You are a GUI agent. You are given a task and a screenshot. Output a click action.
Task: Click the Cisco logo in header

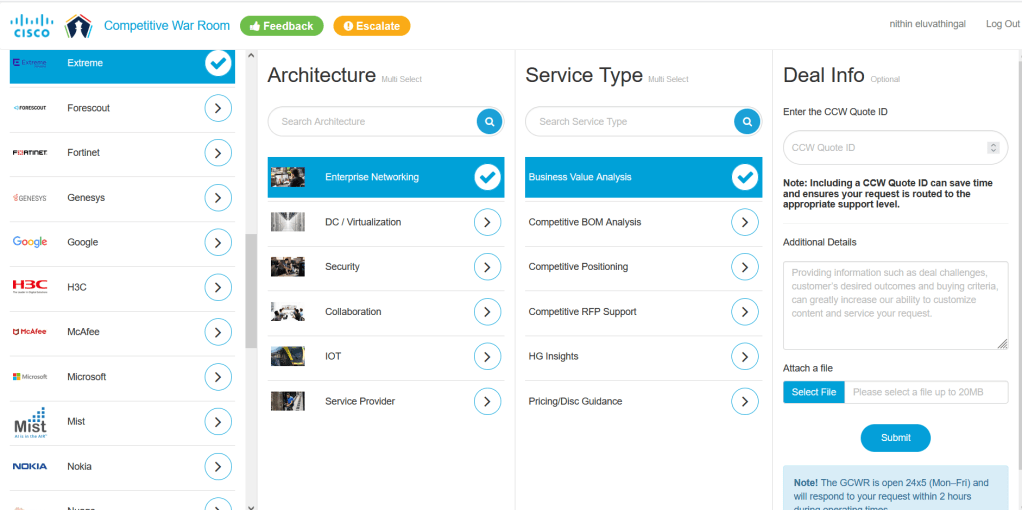pos(32,26)
